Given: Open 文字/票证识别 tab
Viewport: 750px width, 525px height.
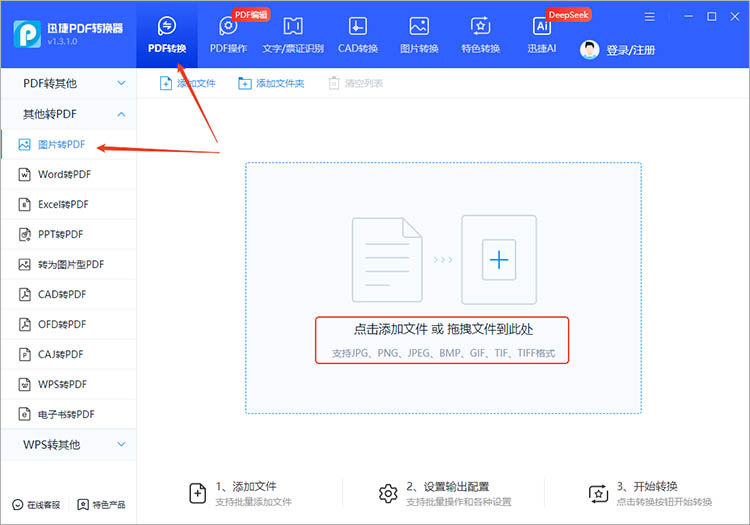Looking at the screenshot, I should pyautogui.click(x=293, y=34).
